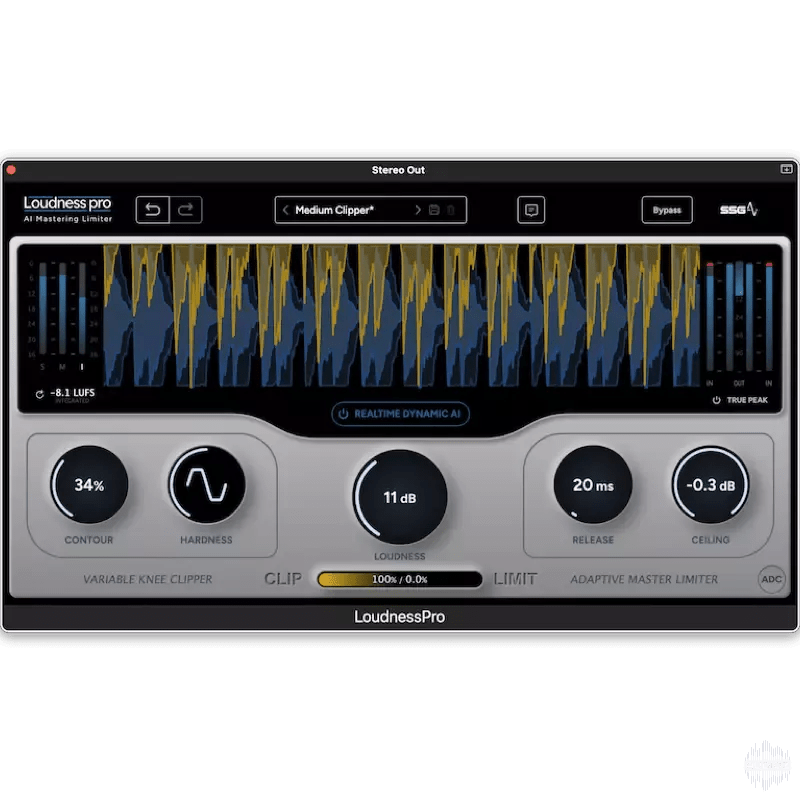Click the output level meters on right
Screen dimensions: 800x800
(x=739, y=316)
